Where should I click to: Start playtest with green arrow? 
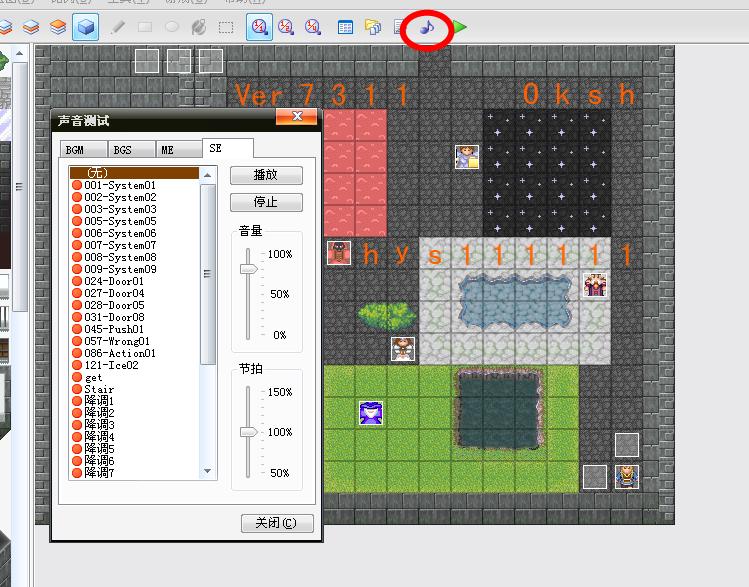click(460, 27)
